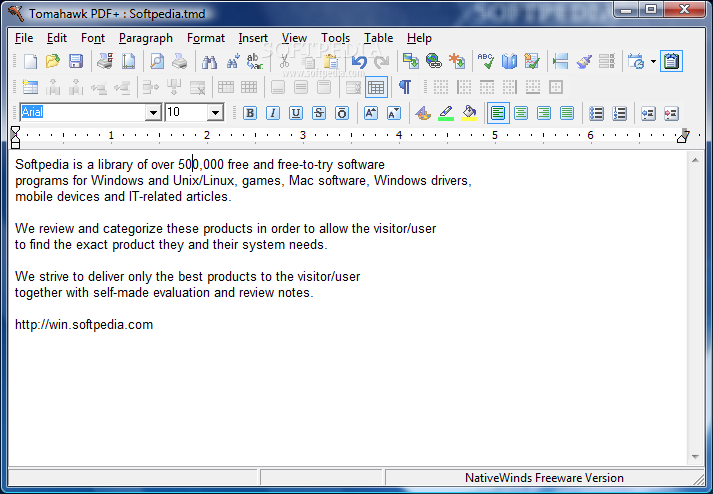Viewport: 713px width, 494px height.
Task: Open the Paragraph menu
Action: pos(146,38)
